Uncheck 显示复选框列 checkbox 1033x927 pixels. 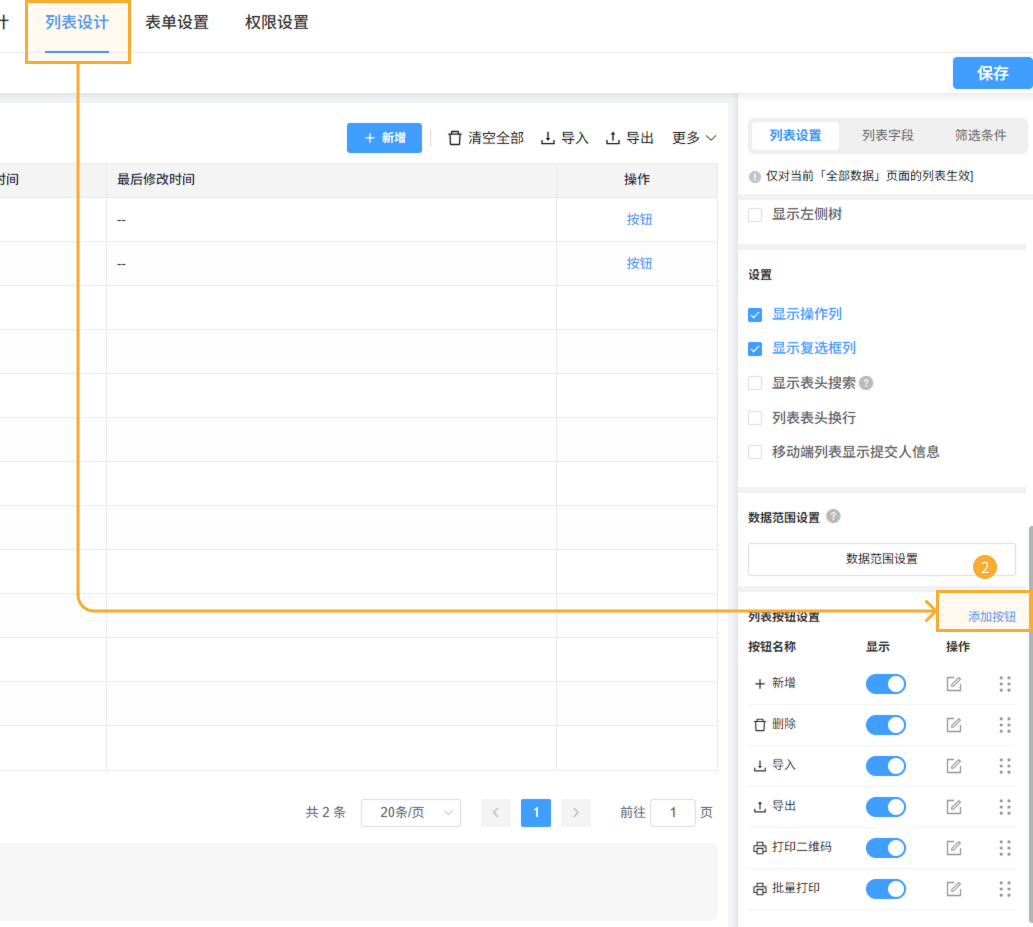[755, 349]
